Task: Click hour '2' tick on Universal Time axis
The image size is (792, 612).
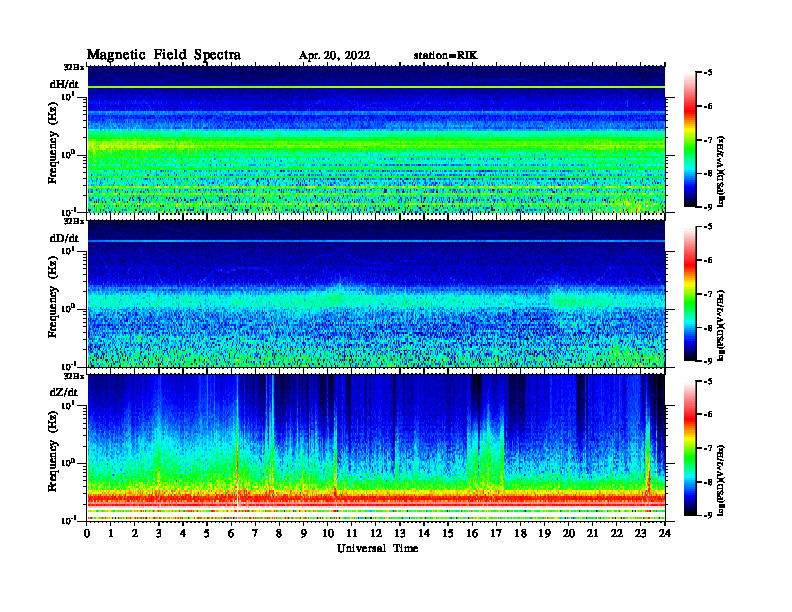Action: coord(135,533)
